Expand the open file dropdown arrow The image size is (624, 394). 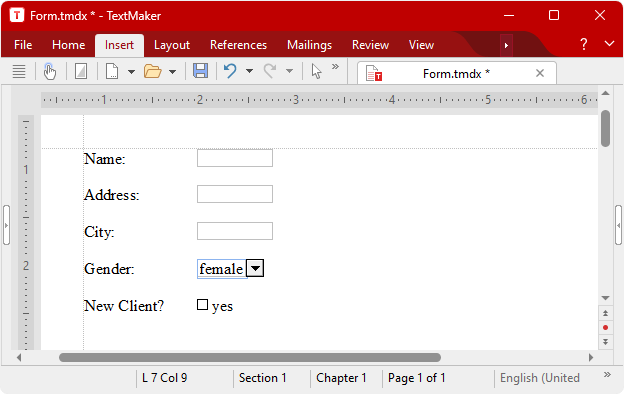pyautogui.click(x=172, y=72)
